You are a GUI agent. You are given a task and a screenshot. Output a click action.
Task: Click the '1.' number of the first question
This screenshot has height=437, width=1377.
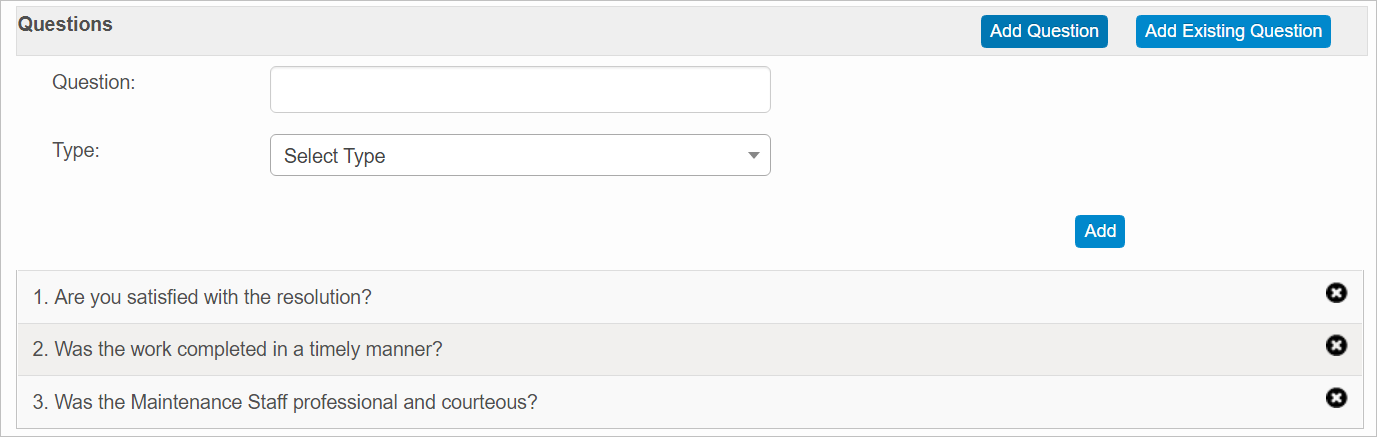(40, 297)
